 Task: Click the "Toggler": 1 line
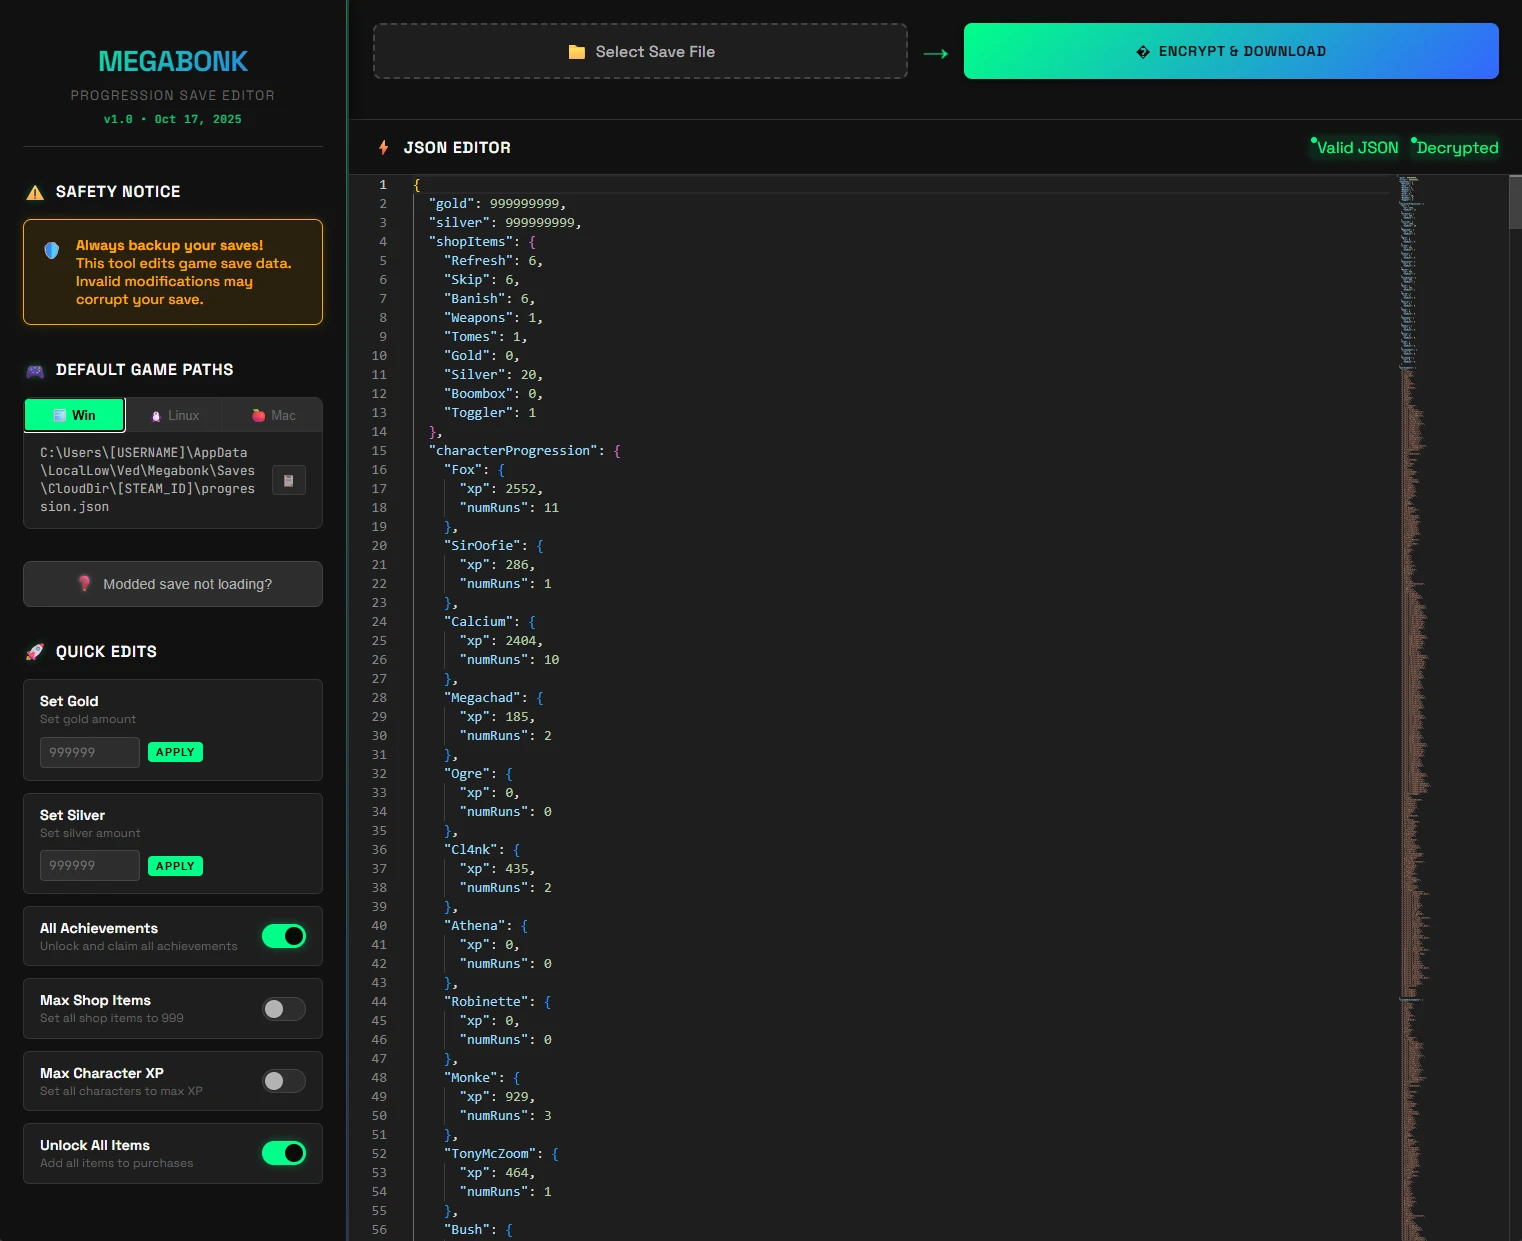pos(490,413)
